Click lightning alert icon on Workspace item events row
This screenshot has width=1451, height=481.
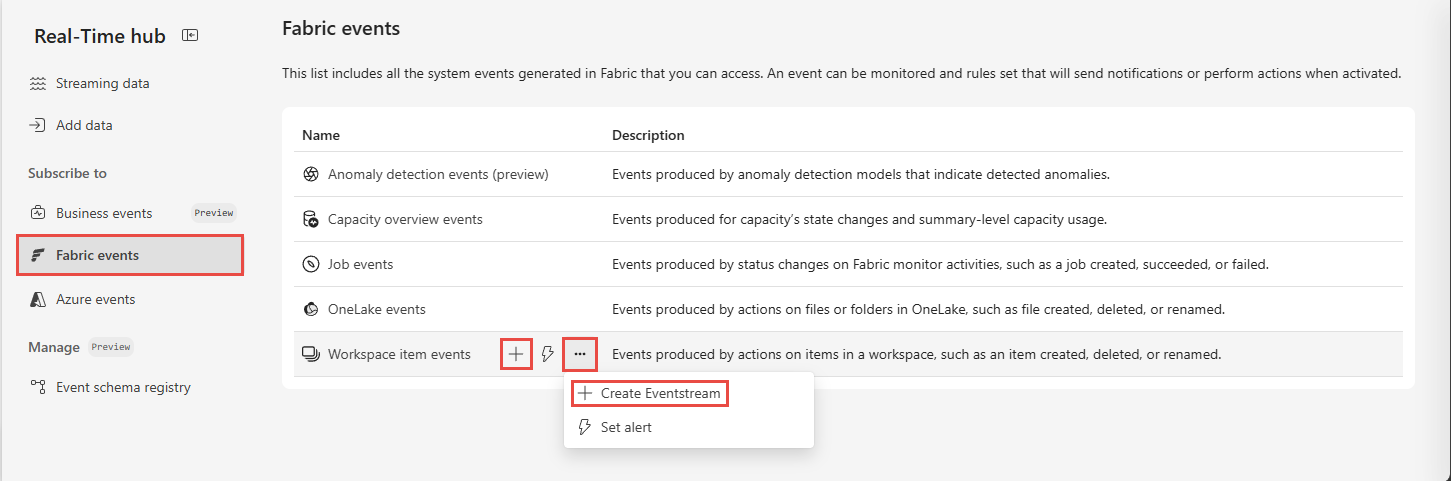[547, 354]
